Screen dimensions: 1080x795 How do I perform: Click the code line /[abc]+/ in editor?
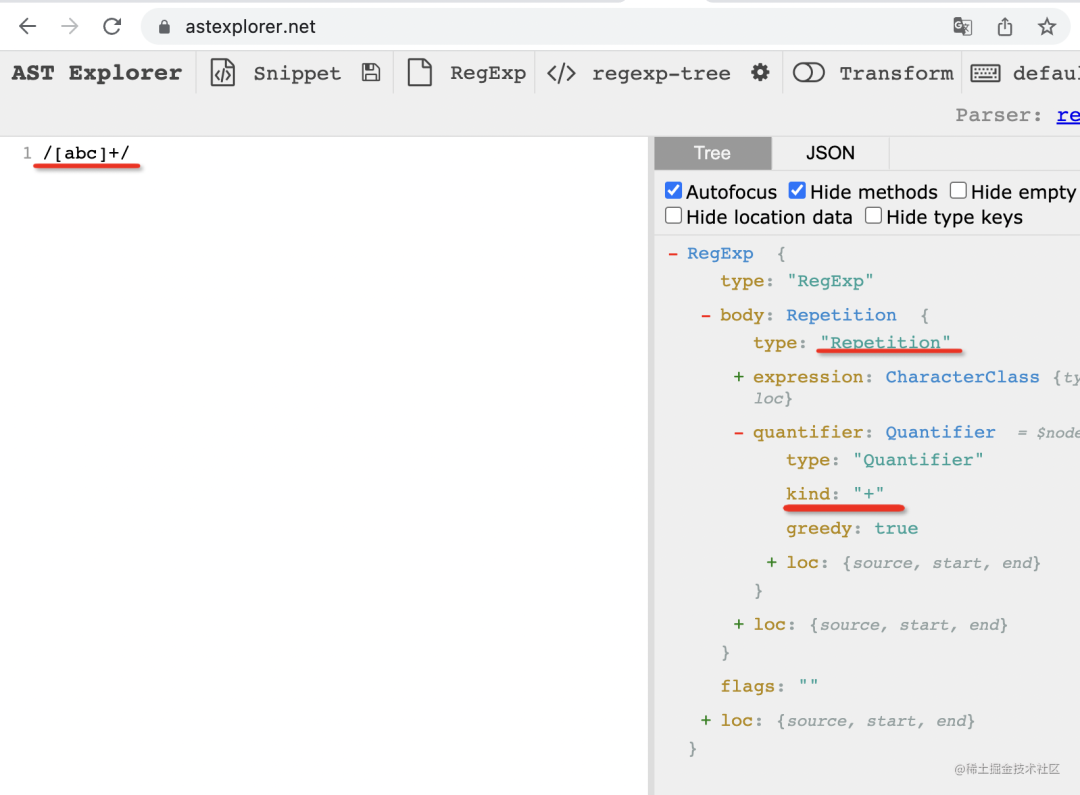tap(86, 153)
